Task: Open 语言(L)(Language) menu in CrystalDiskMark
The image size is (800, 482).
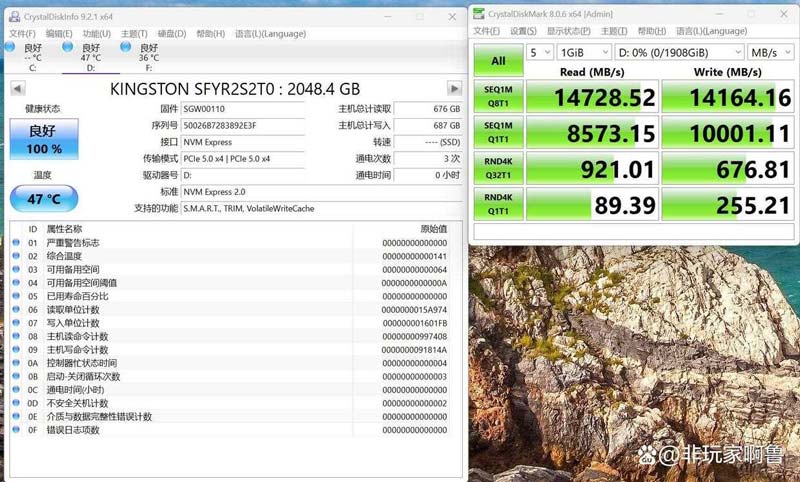Action: 712,31
